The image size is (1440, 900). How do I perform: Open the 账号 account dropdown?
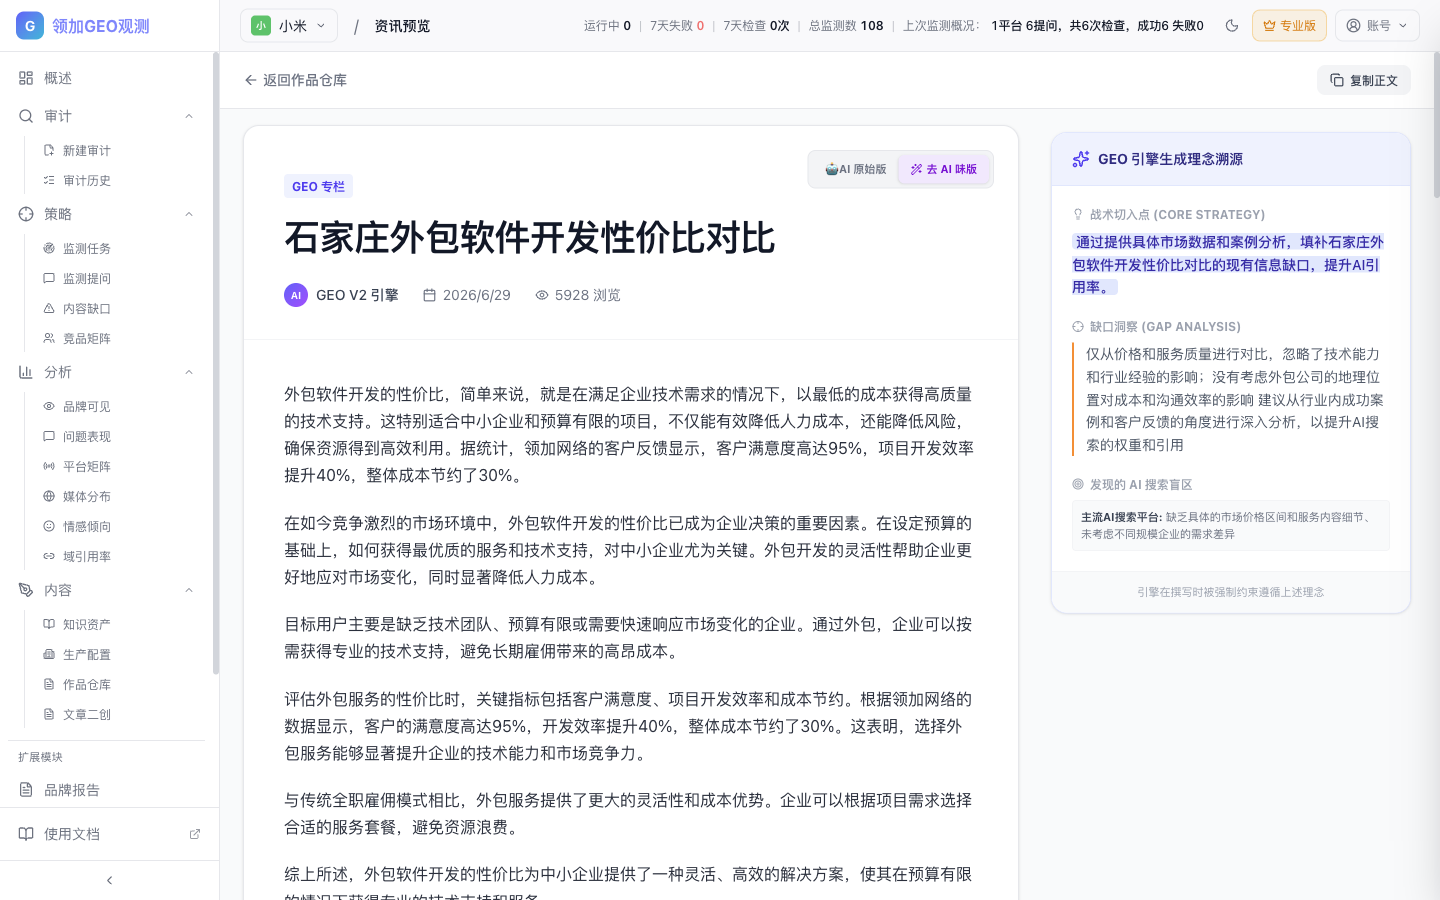coord(1377,26)
